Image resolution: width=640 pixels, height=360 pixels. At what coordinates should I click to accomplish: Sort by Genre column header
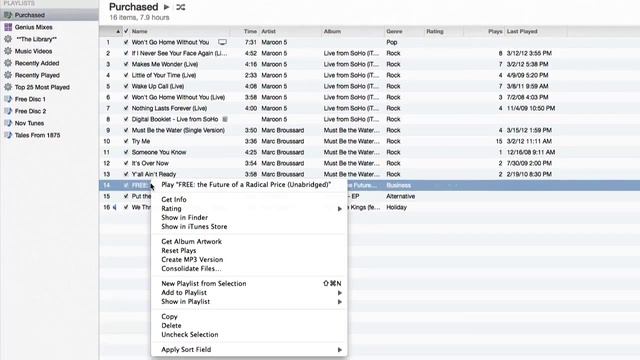[x=394, y=31]
